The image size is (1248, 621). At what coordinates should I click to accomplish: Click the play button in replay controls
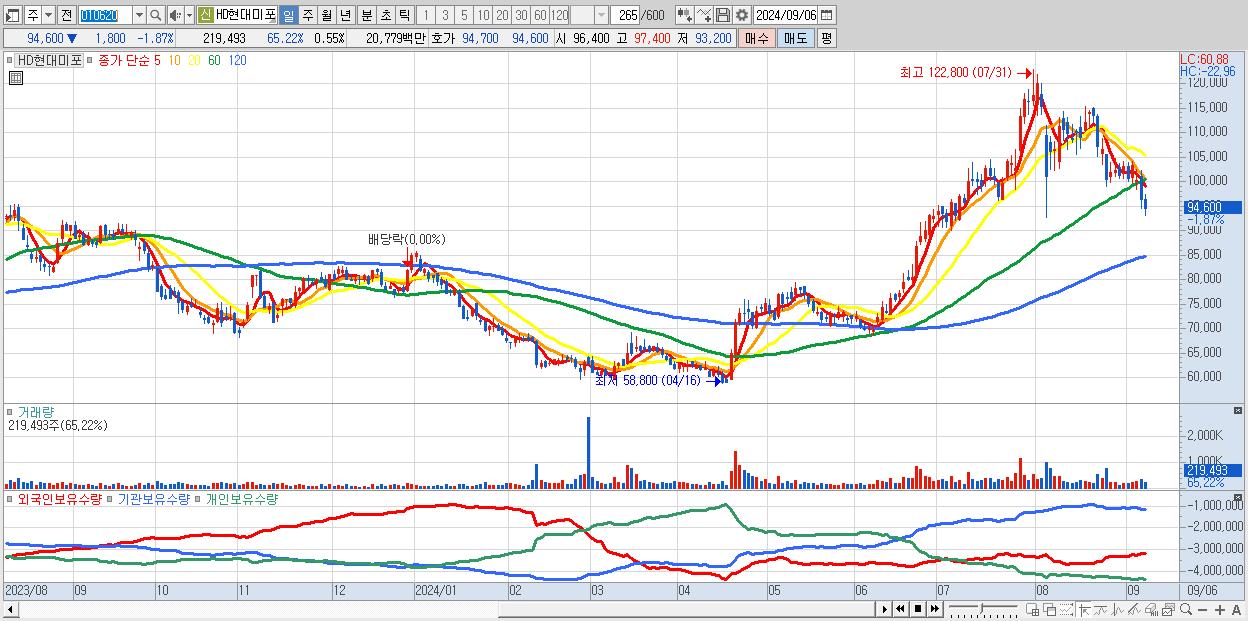click(x=885, y=609)
